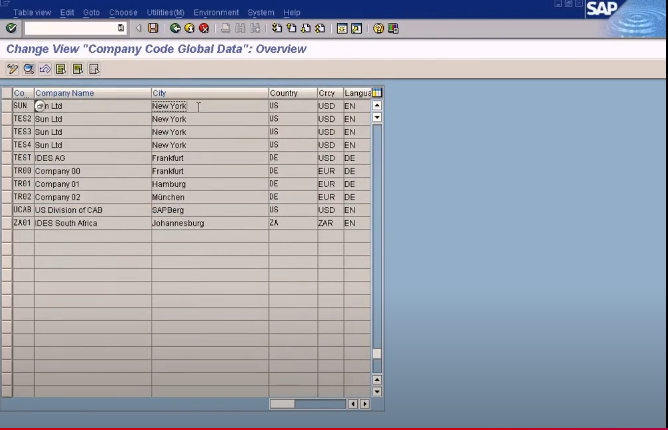Viewport: 668px width, 430px height.
Task: Click the US Division of CAB name cell
Action: (92, 210)
